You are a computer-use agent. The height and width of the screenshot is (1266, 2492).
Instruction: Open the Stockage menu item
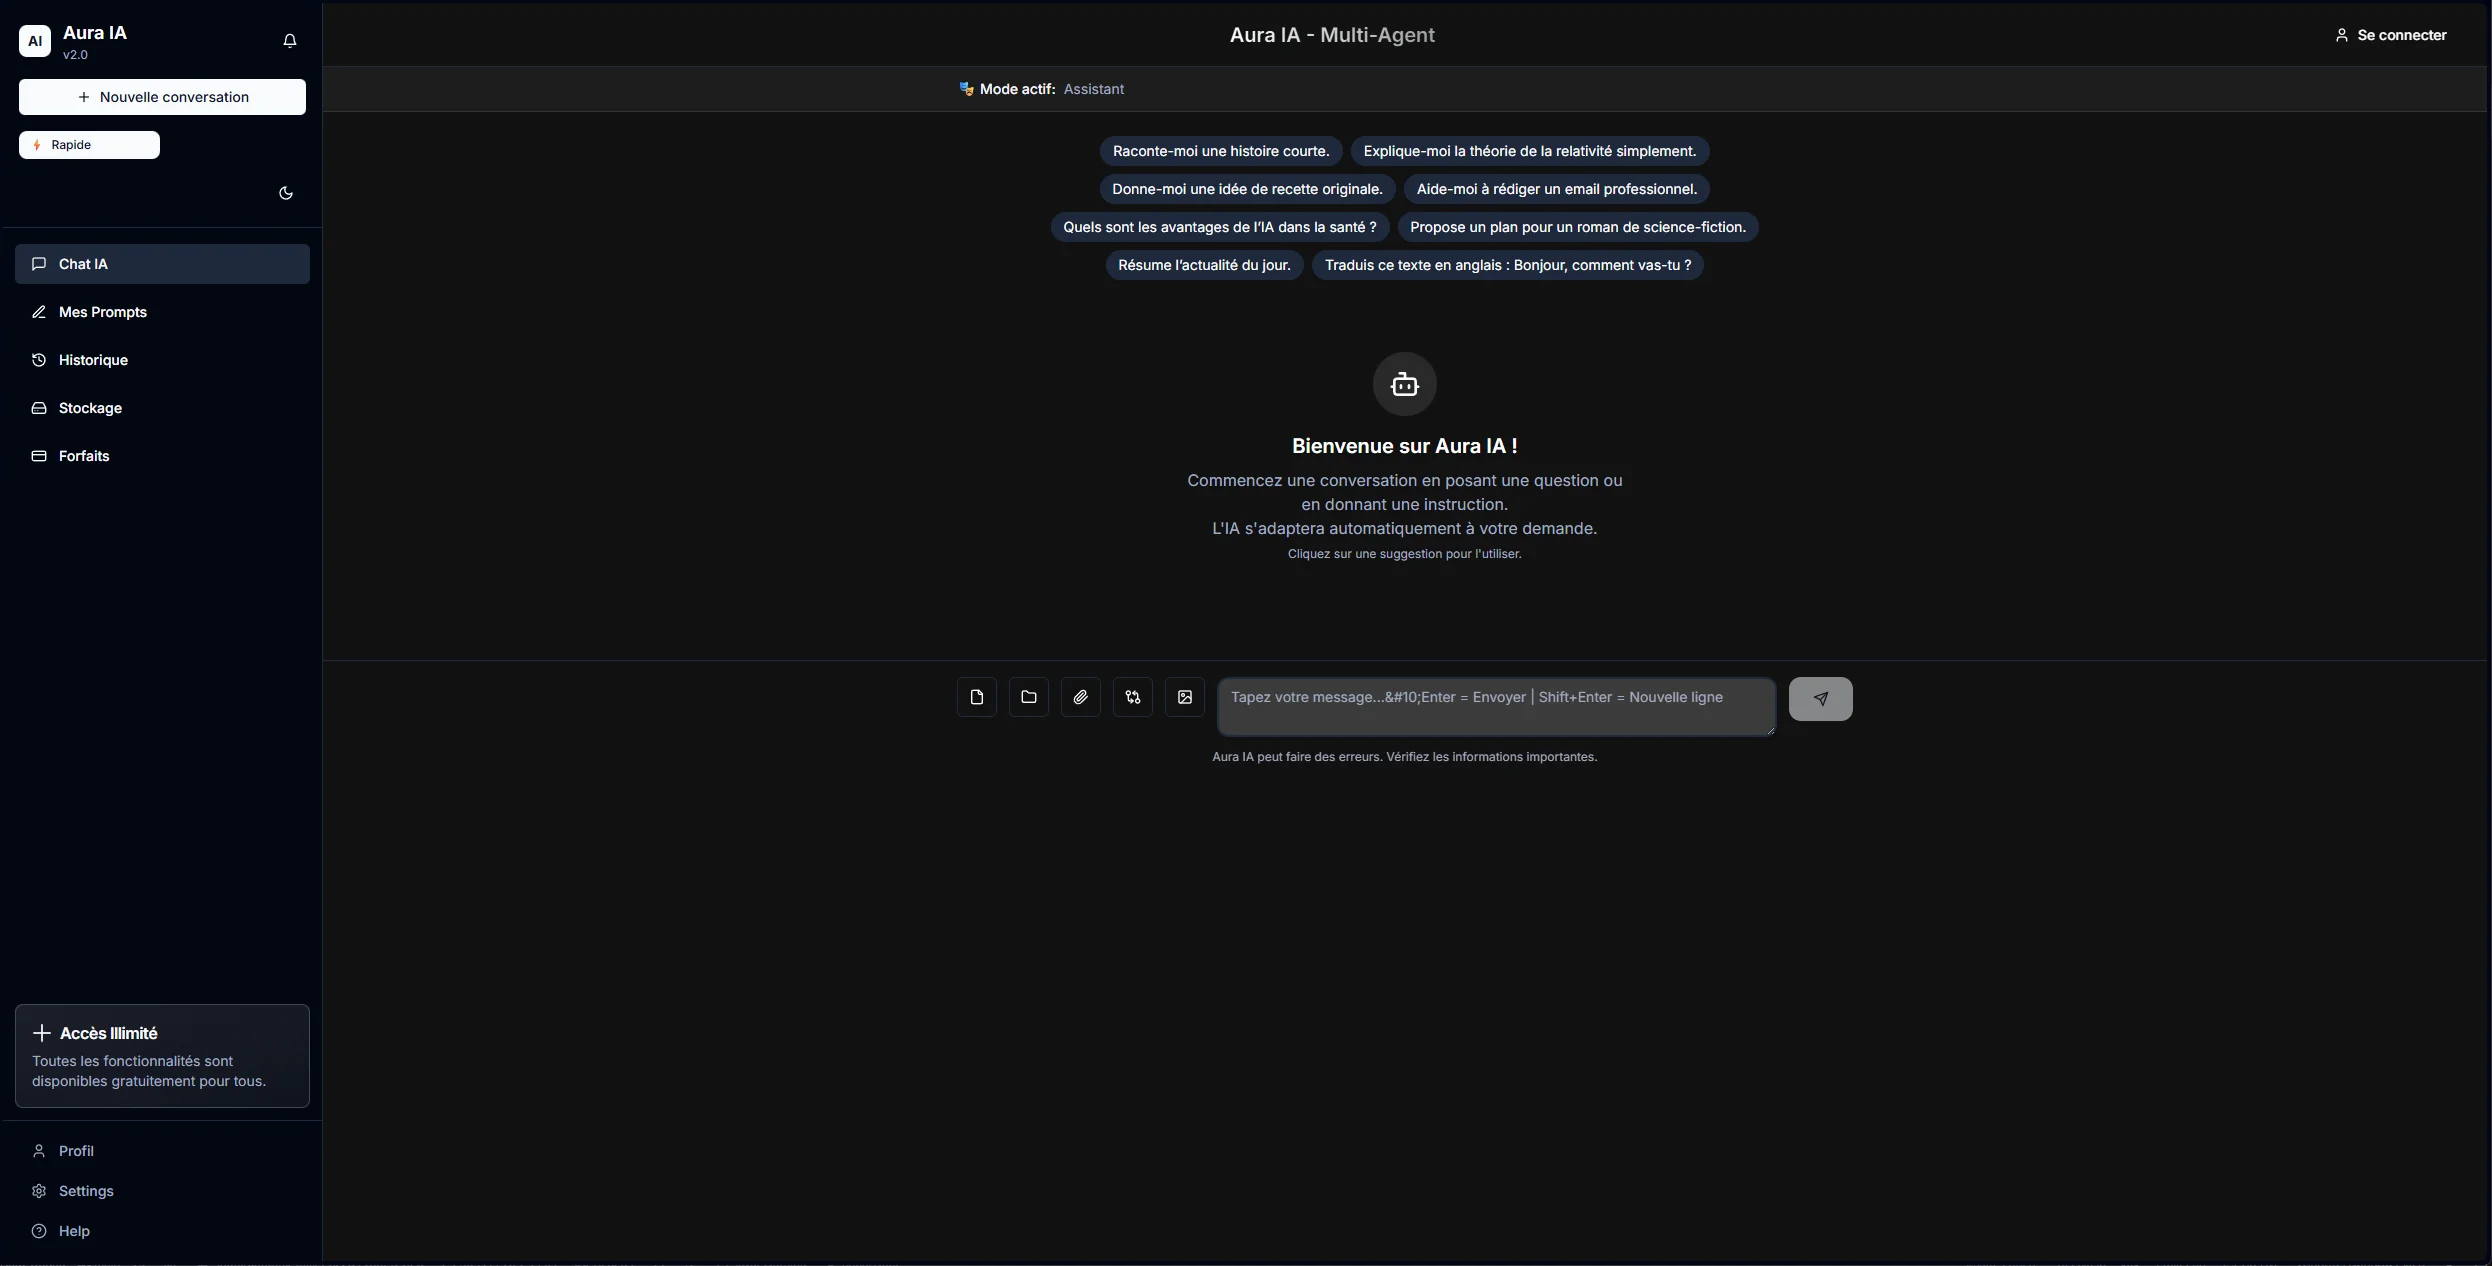(90, 408)
